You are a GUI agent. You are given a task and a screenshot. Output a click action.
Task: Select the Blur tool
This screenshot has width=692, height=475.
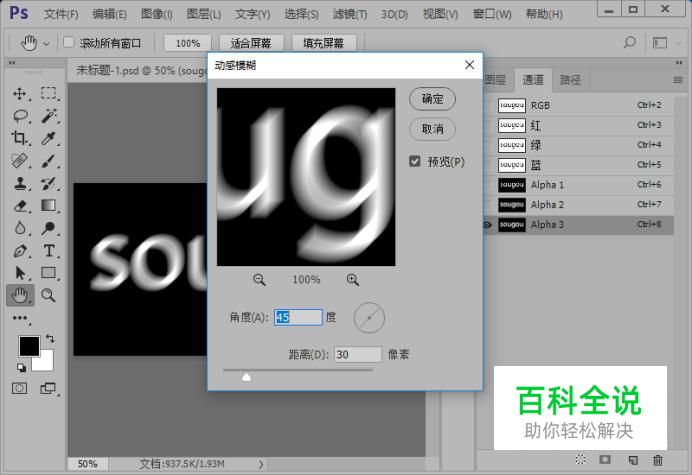20,228
